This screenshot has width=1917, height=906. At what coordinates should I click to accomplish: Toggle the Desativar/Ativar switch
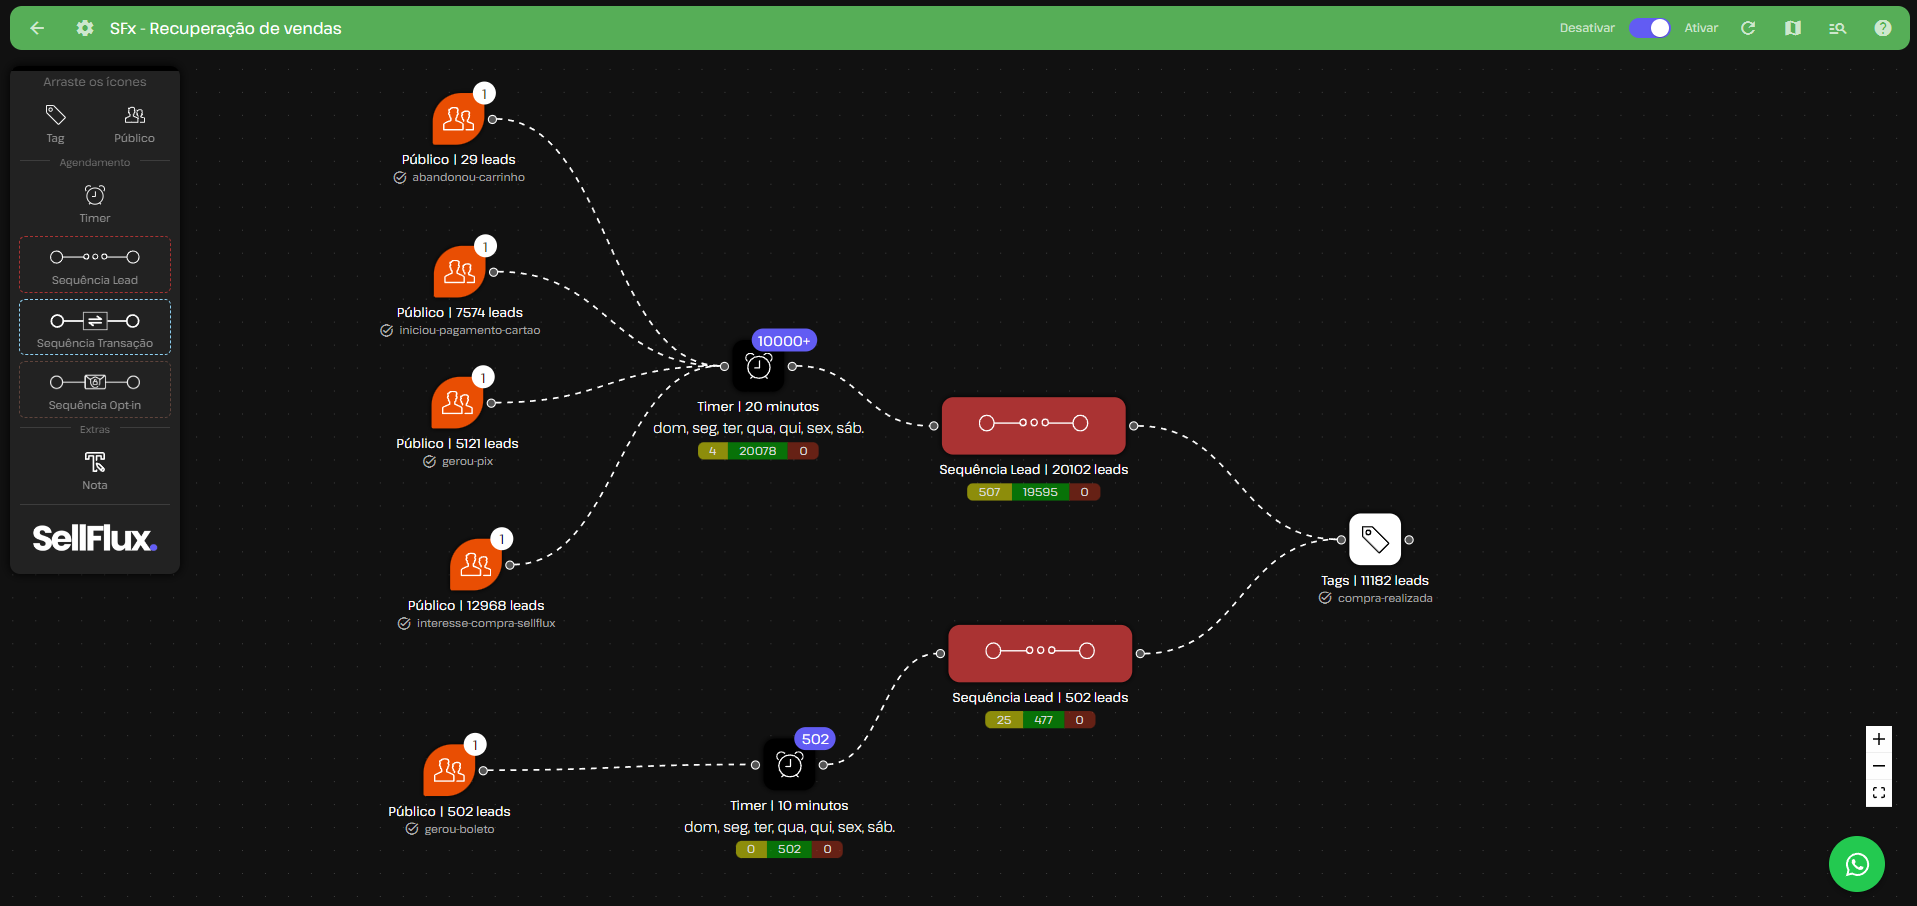pos(1649,28)
